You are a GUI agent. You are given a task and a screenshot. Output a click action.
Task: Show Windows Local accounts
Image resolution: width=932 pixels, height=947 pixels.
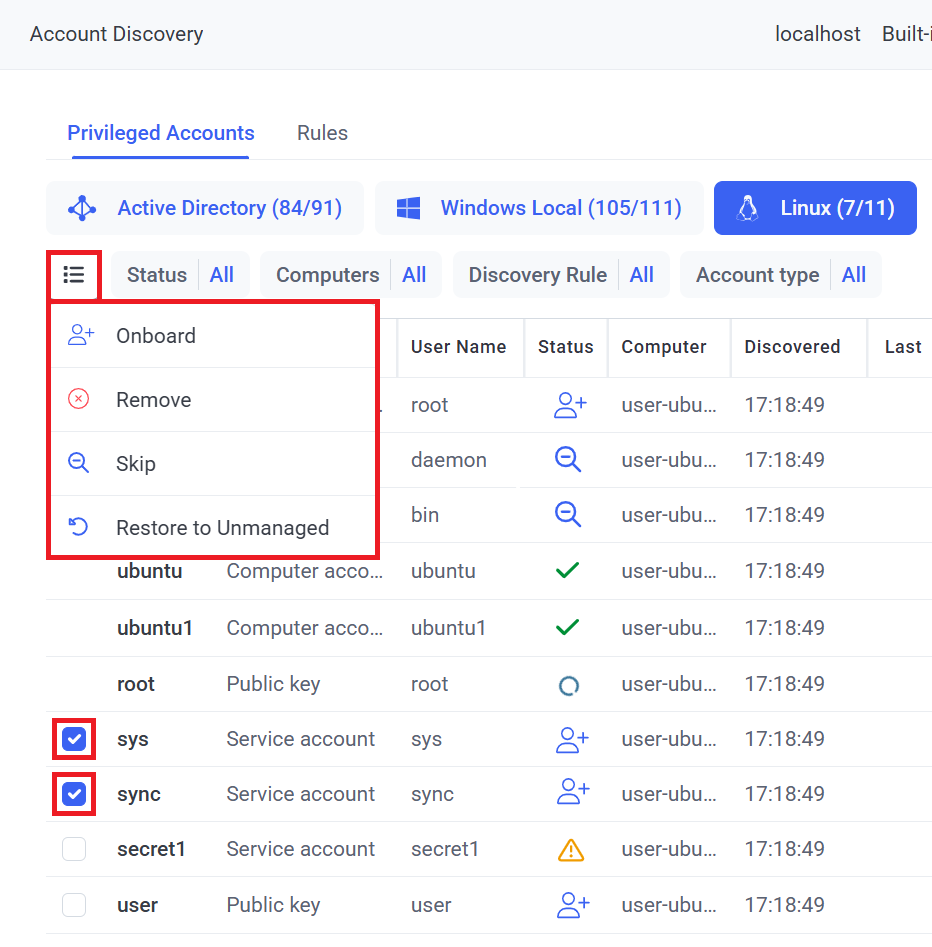(x=539, y=208)
